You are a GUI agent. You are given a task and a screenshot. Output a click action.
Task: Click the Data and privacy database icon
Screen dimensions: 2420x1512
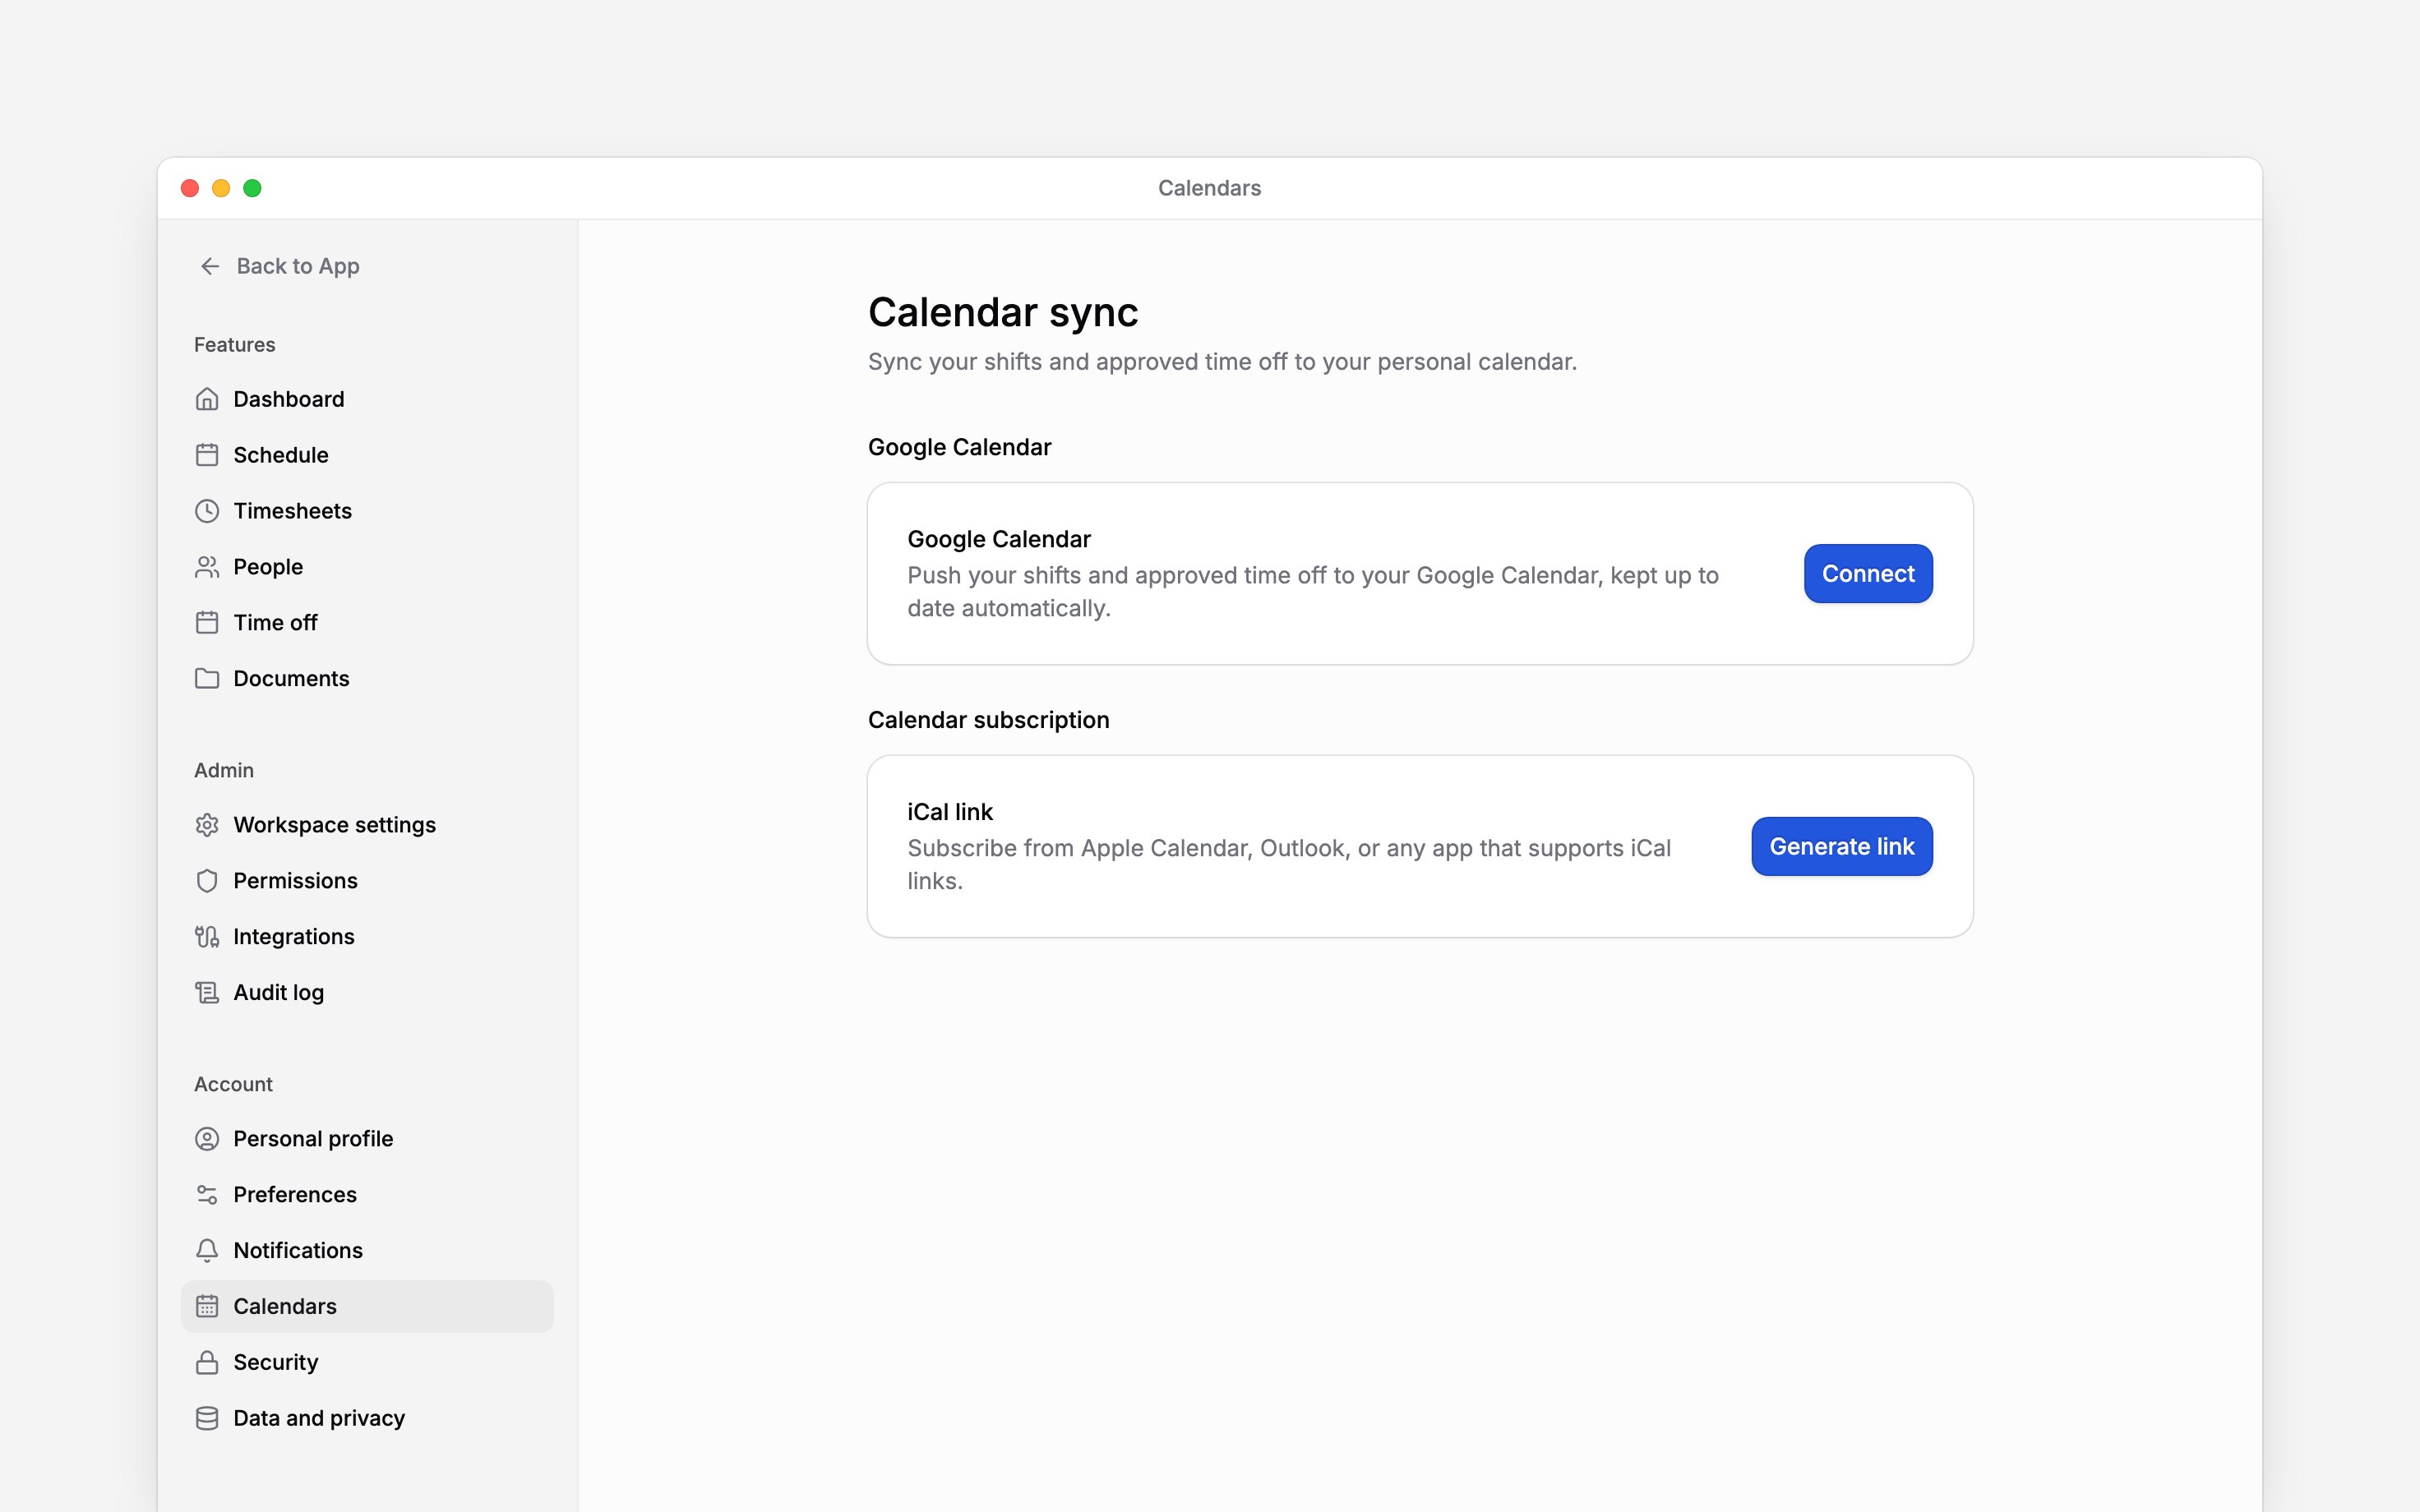point(207,1419)
